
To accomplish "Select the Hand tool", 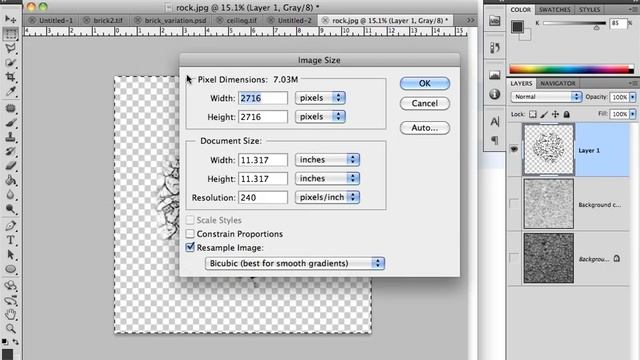I will [x=10, y=314].
